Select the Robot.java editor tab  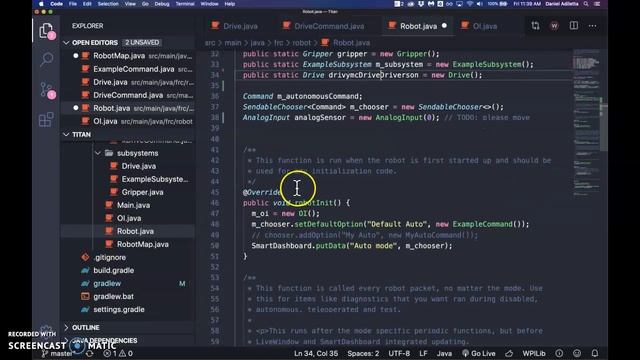click(418, 26)
